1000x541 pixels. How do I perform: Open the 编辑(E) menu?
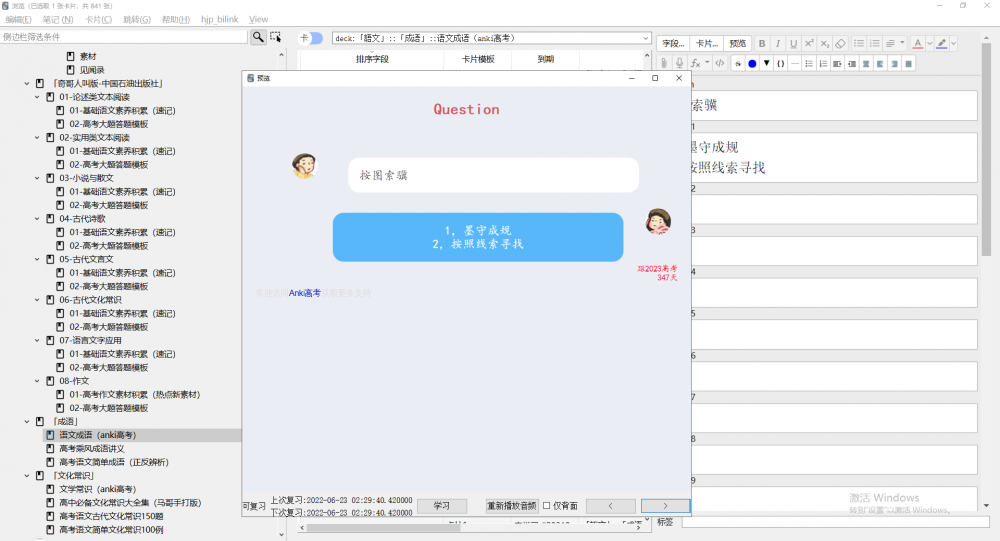tap(18, 19)
